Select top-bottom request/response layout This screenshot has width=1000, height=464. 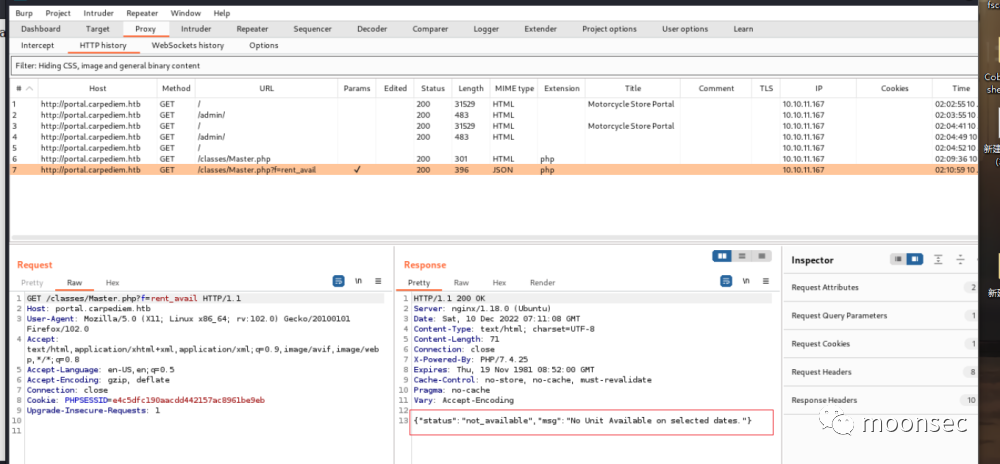(742, 256)
